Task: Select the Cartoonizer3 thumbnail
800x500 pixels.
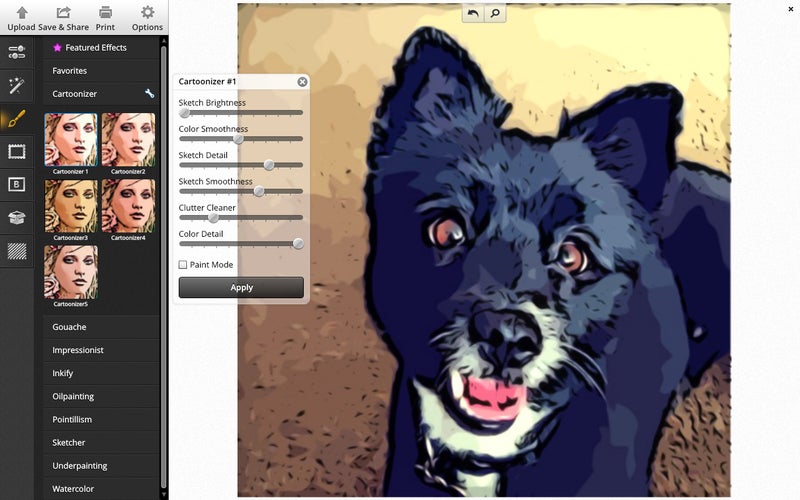Action: coord(71,210)
